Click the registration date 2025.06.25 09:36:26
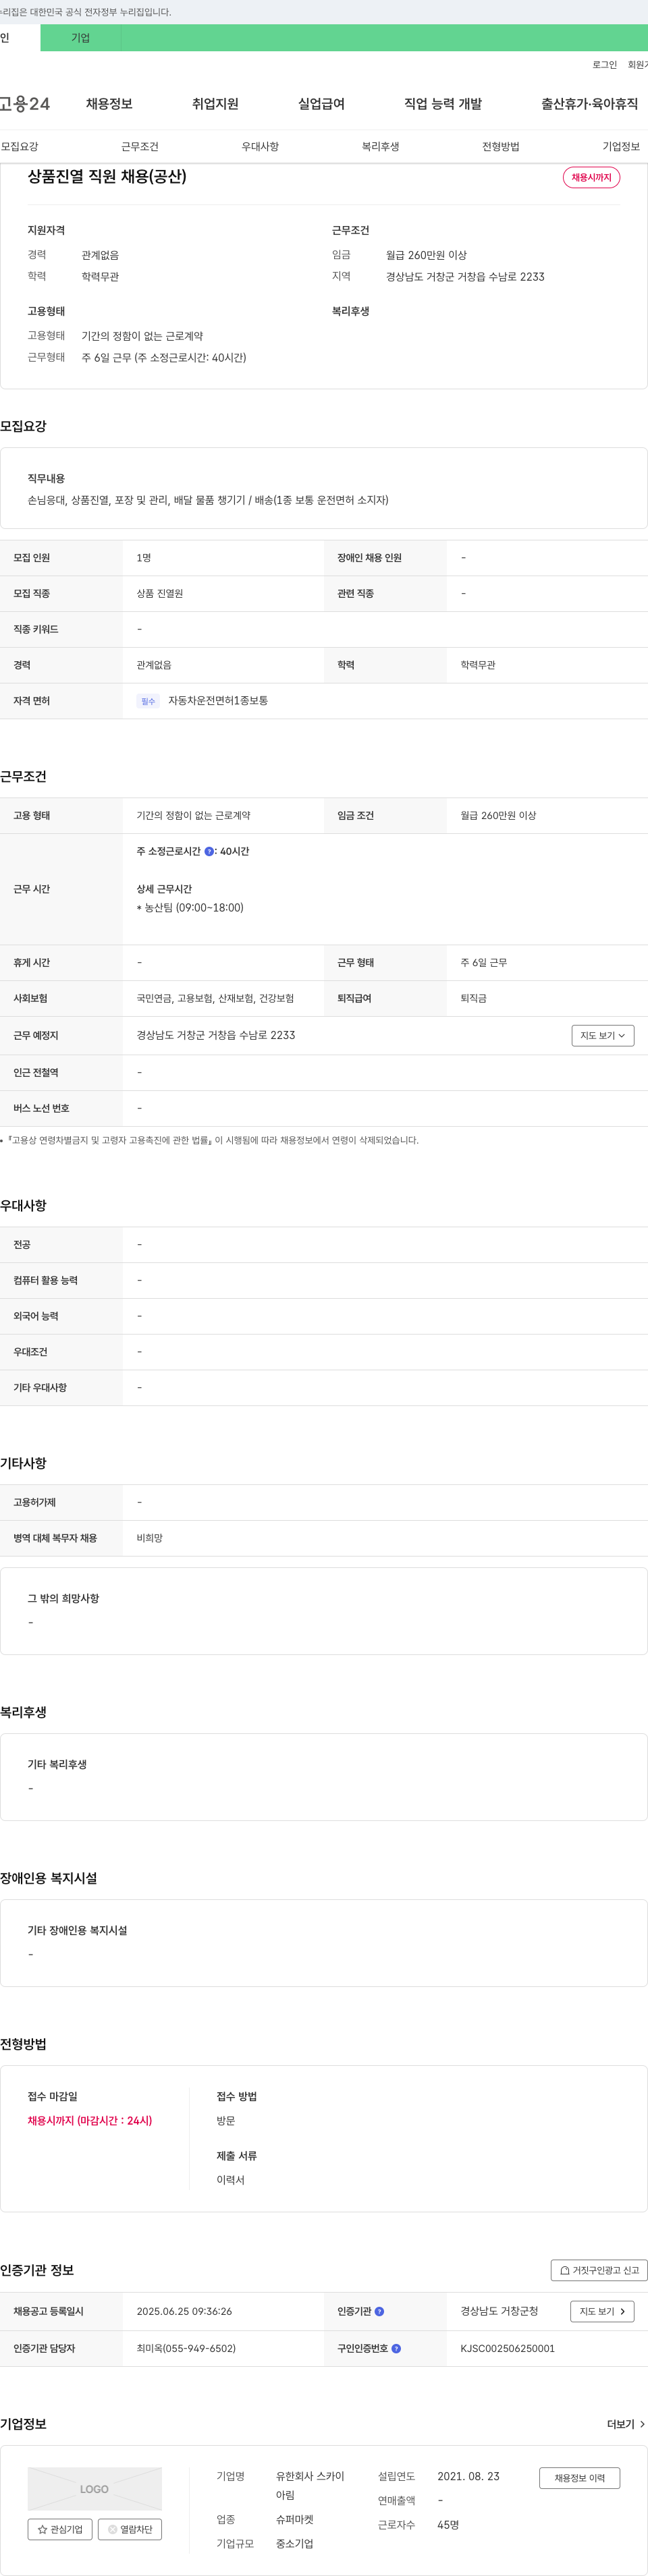This screenshot has height=2576, width=648. pos(184,2311)
